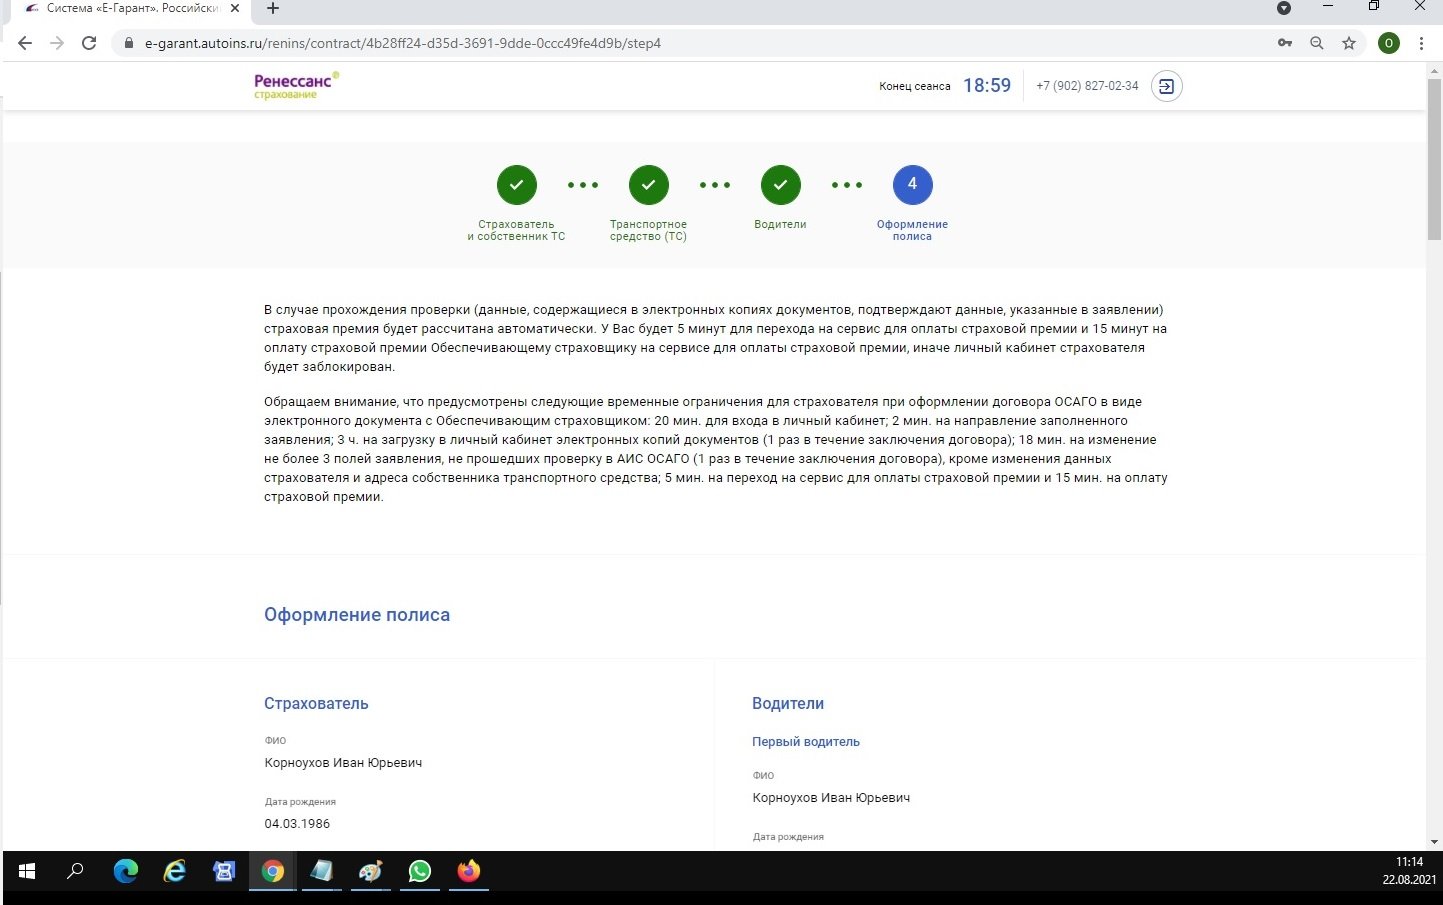Open the completed Транспортное средство step
1443x905 pixels.
coord(648,185)
